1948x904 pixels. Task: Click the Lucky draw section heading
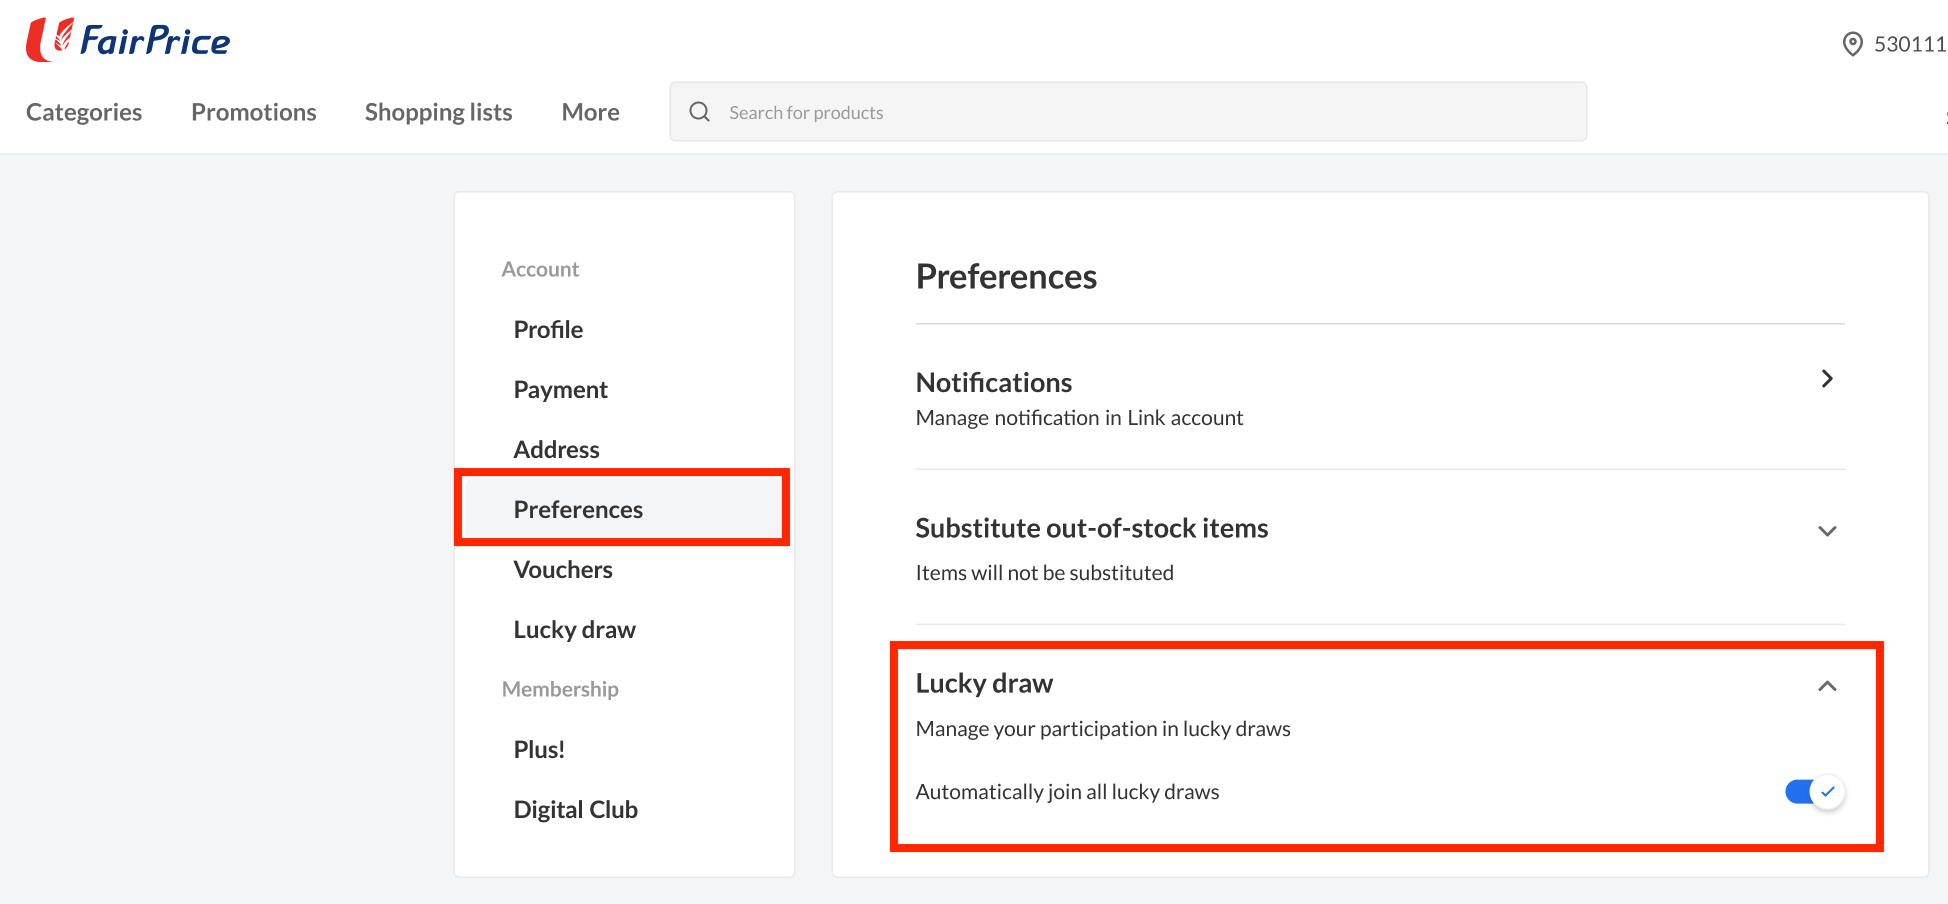pos(985,684)
